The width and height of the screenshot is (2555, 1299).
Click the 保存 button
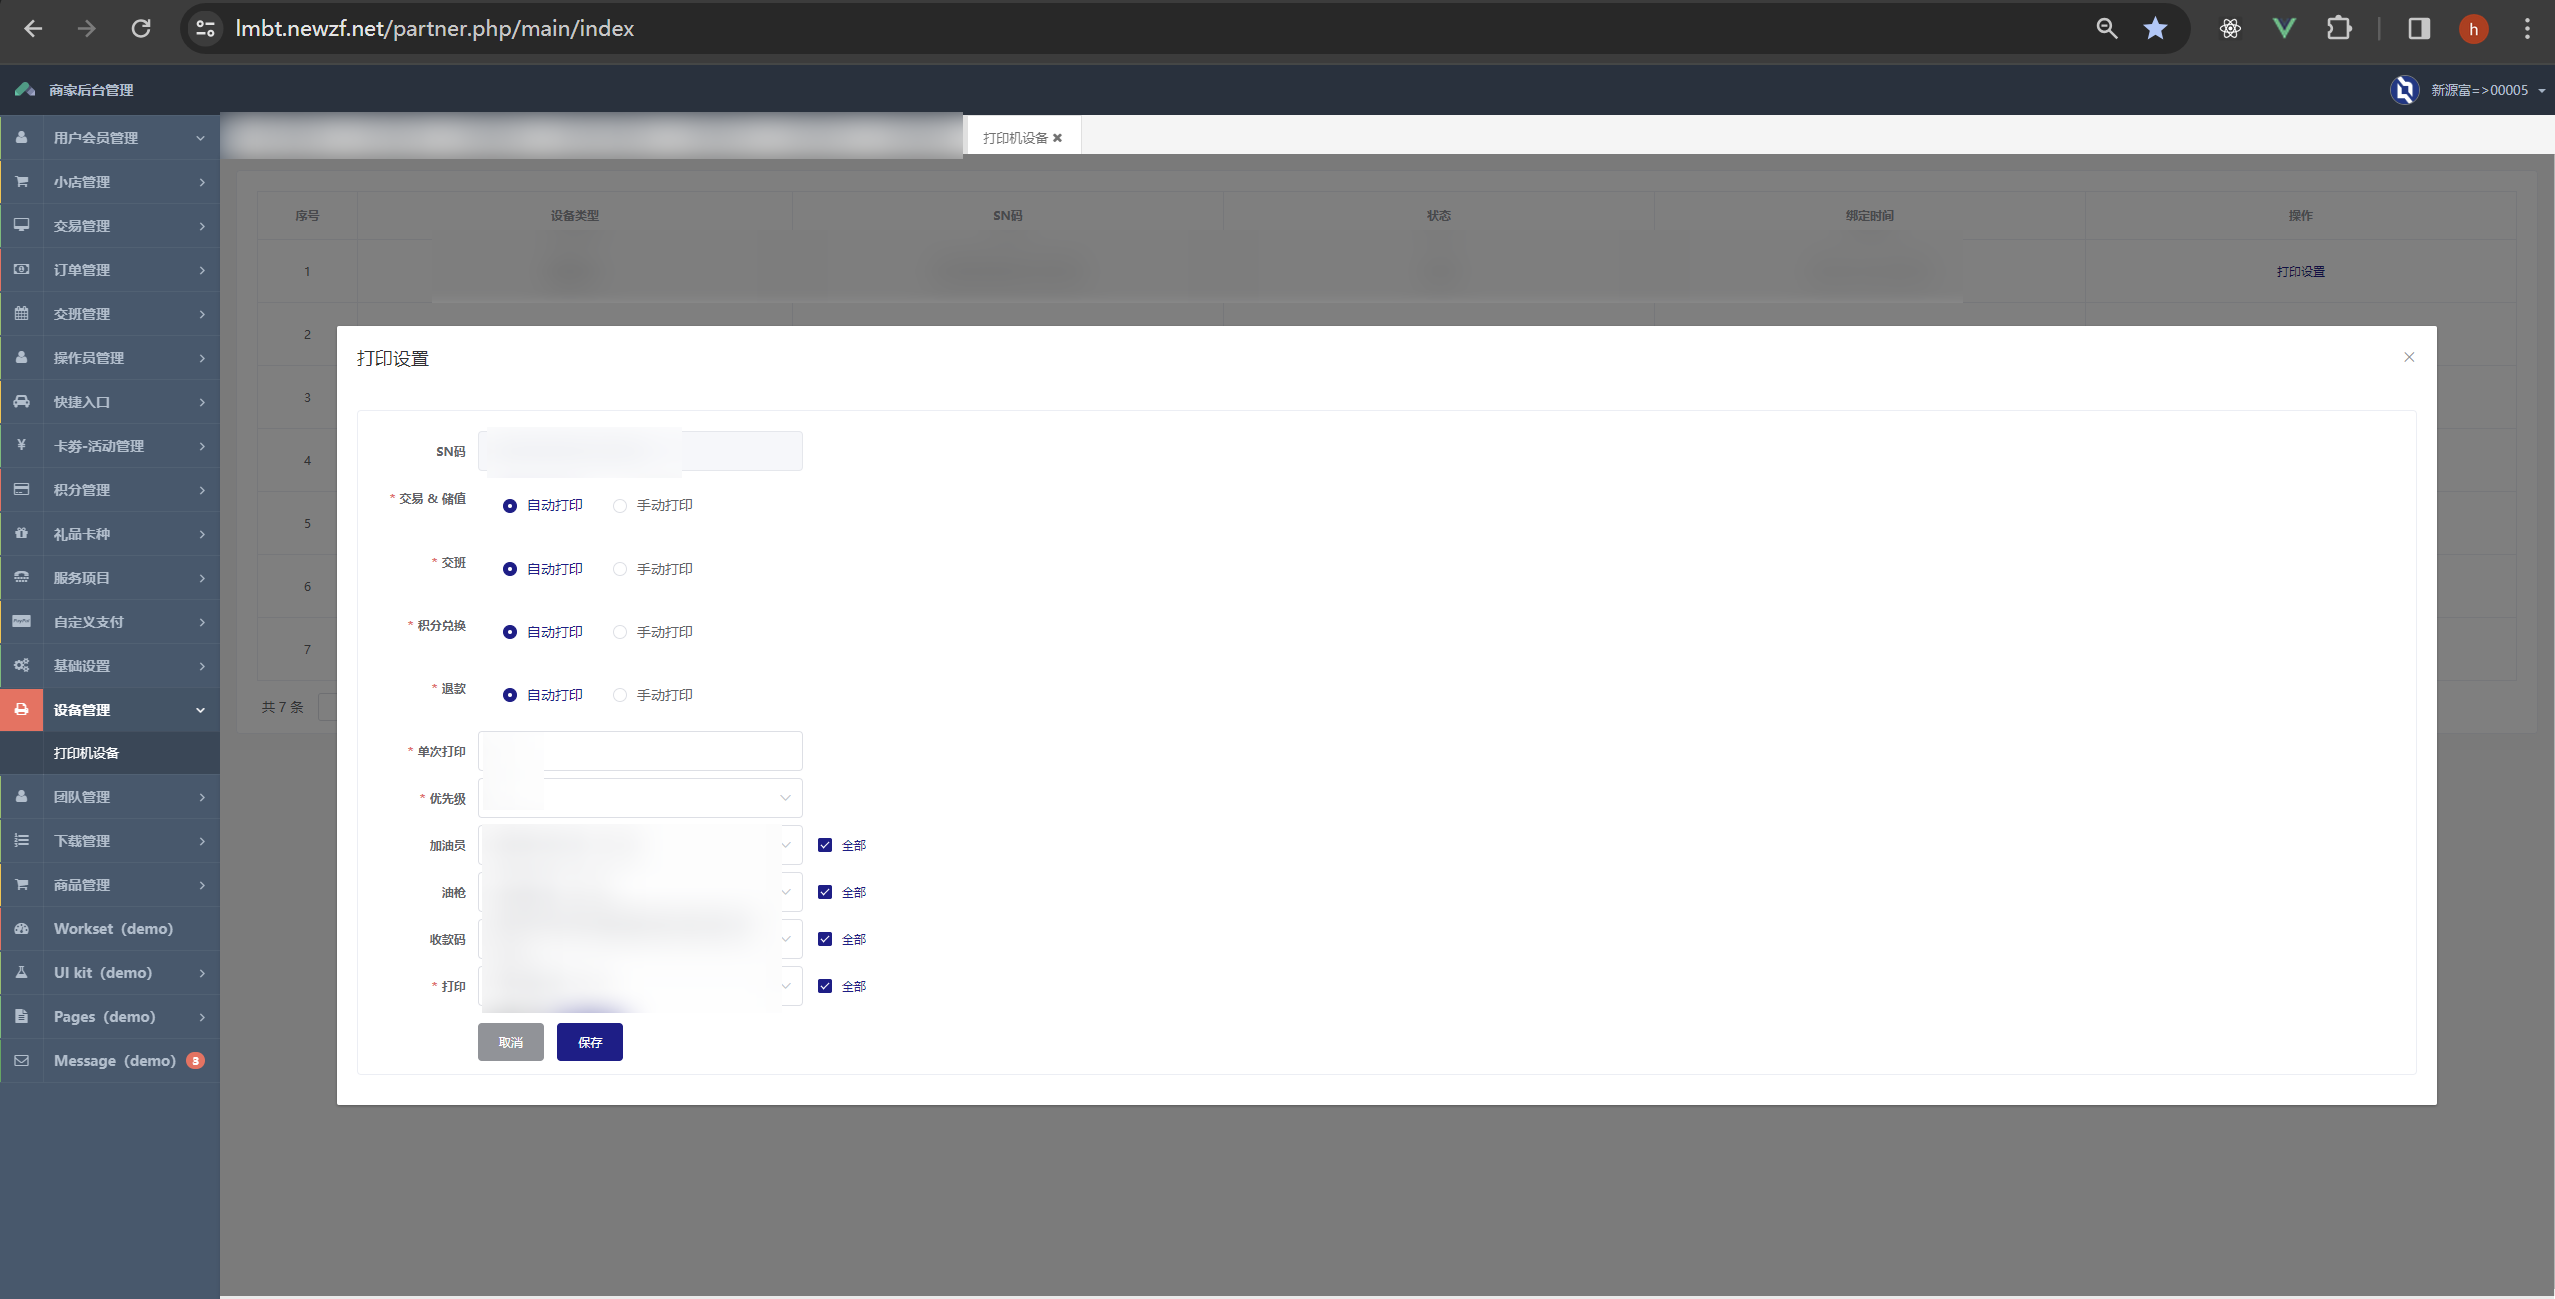point(590,1042)
